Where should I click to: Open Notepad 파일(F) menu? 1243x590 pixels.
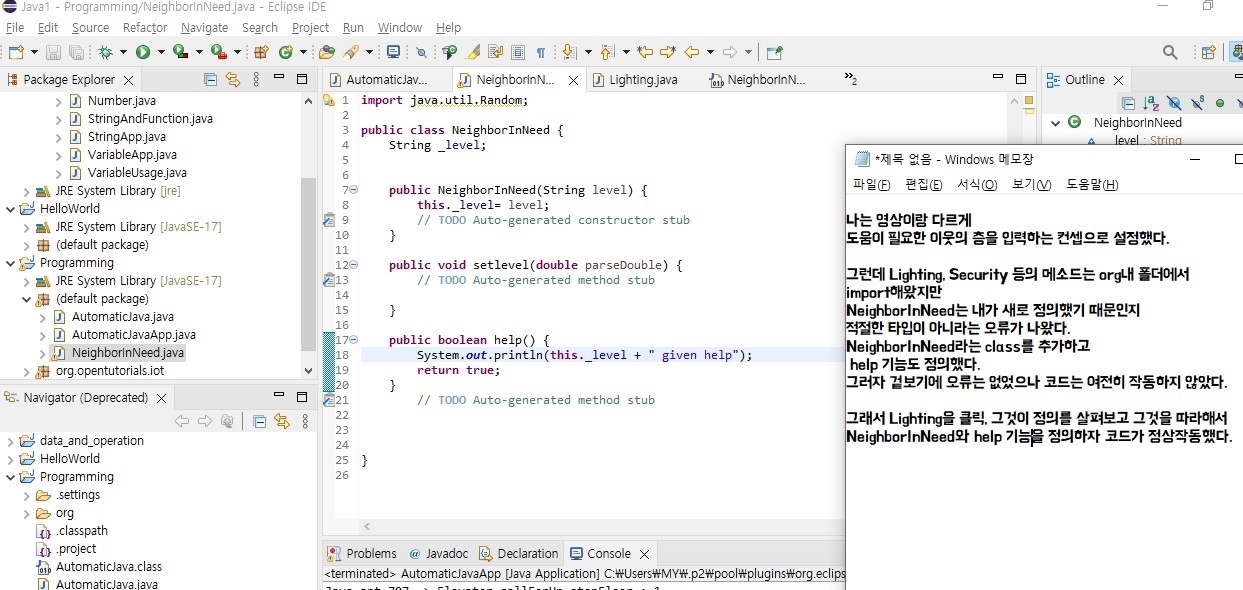point(871,184)
